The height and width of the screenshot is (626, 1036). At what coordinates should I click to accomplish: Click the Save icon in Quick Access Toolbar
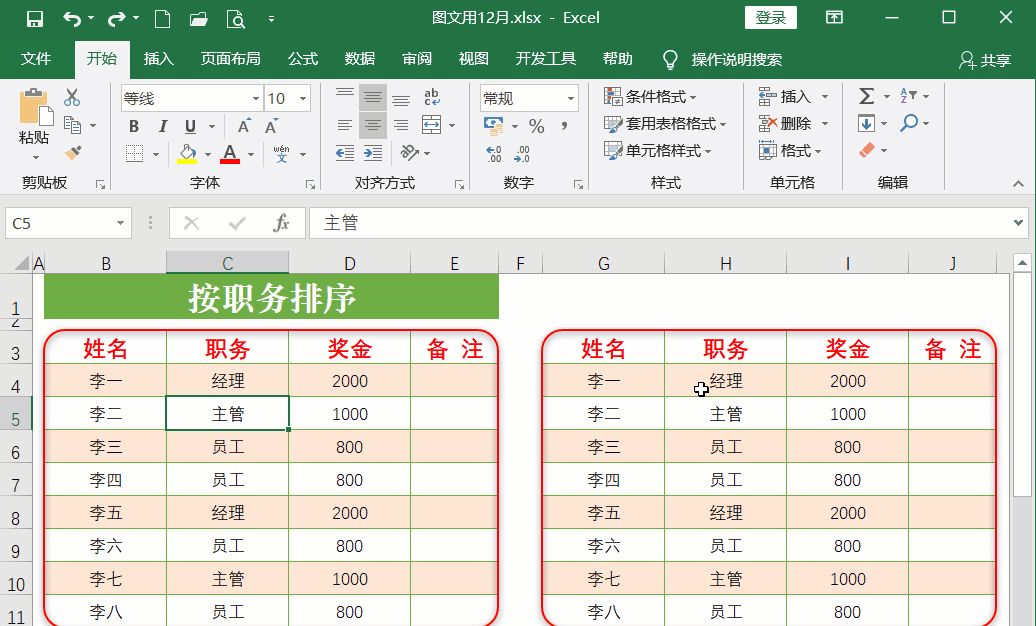coord(33,17)
